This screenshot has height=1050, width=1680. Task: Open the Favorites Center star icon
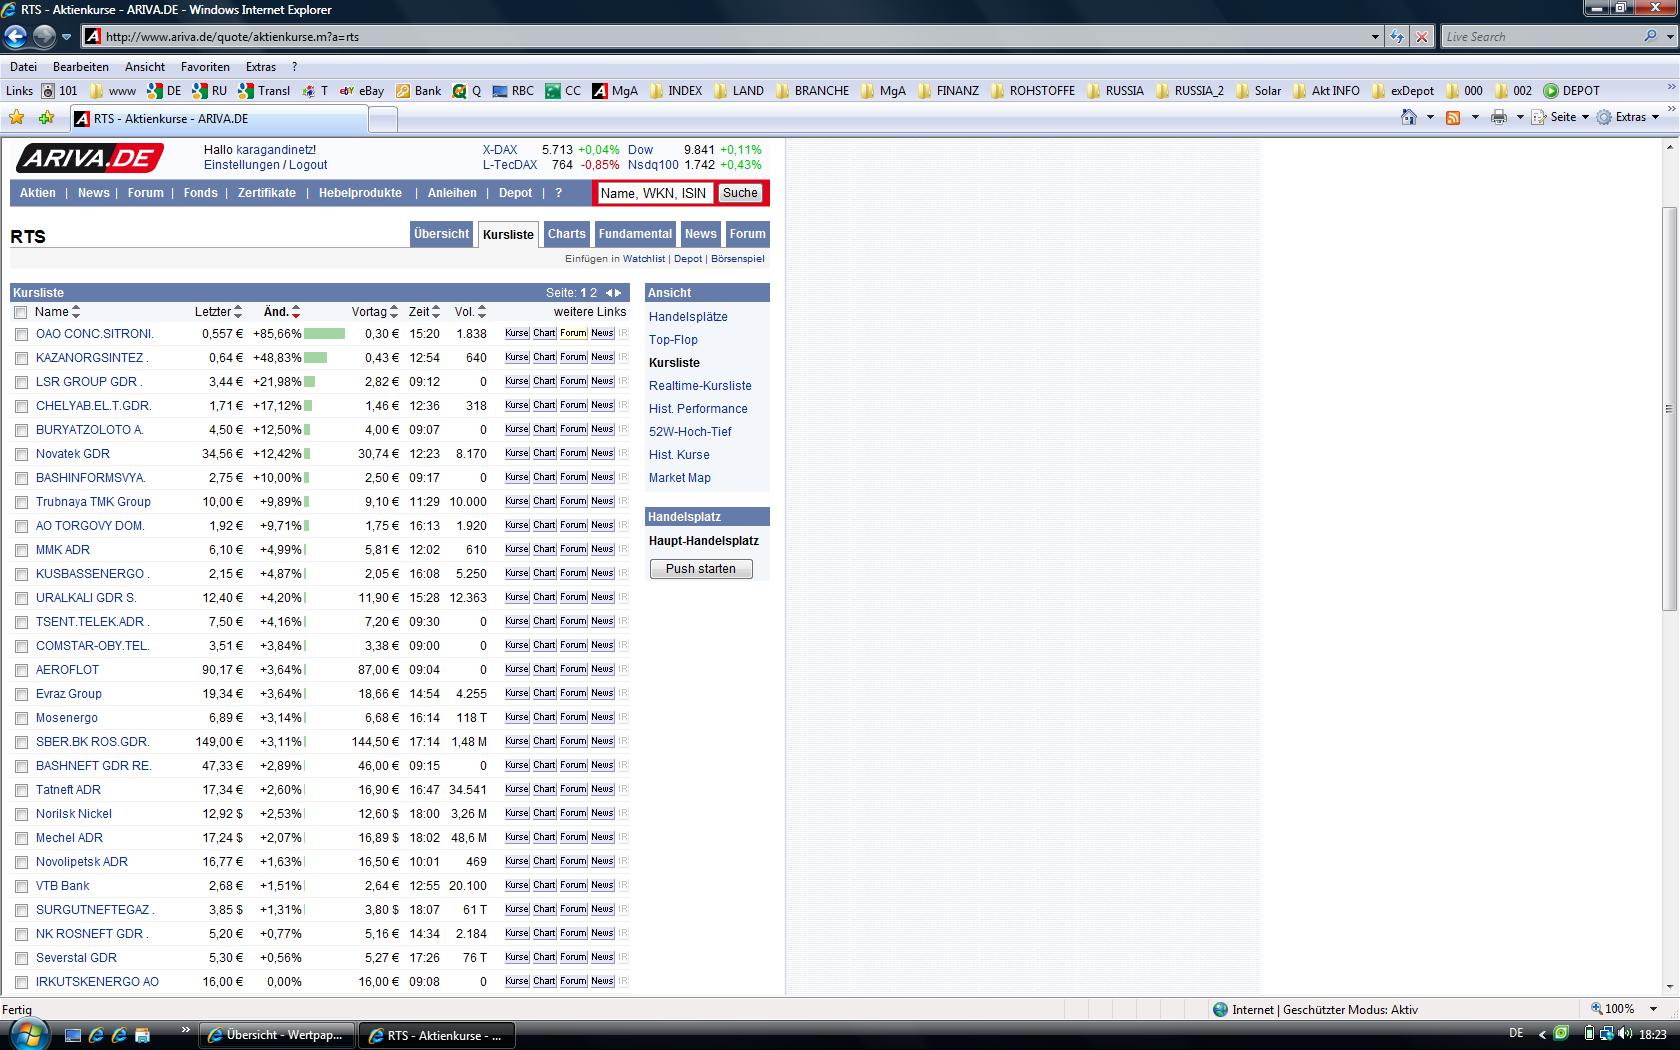[x=17, y=118]
